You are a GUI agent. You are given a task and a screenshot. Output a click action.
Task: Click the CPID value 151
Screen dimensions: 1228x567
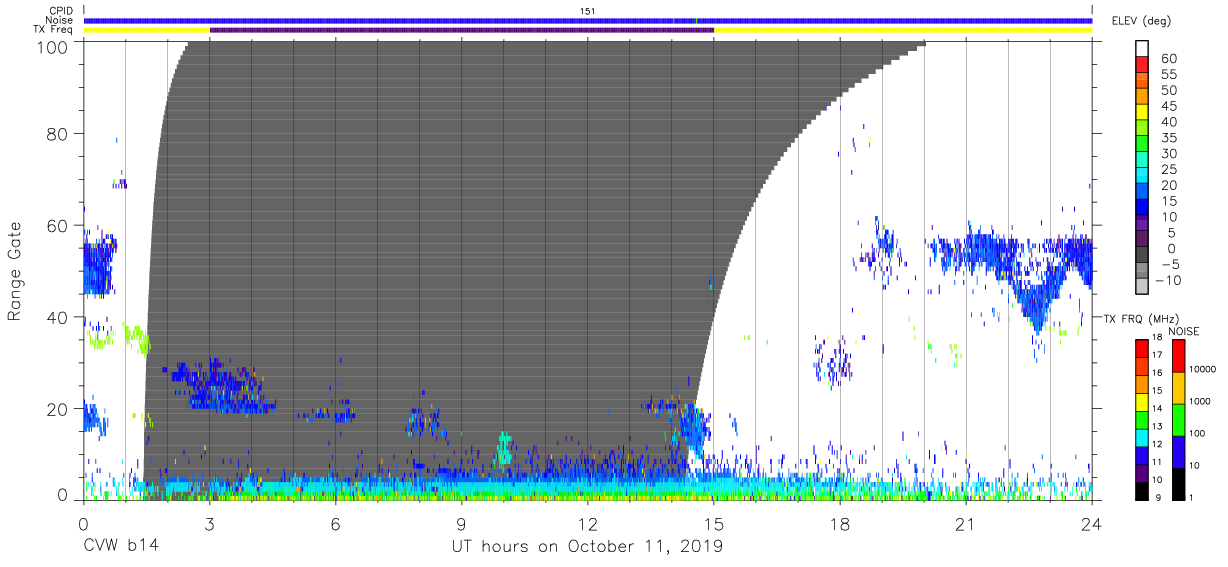(588, 11)
